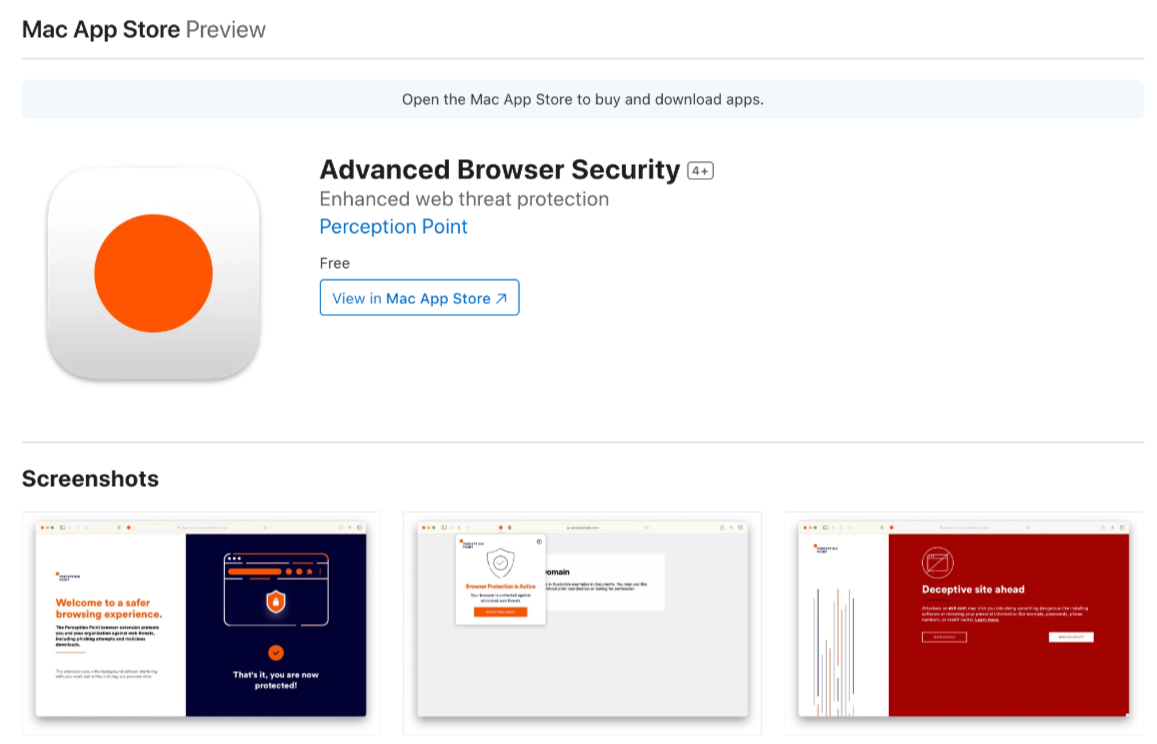
Task: Click the 4+ age rating badge
Action: tap(700, 170)
